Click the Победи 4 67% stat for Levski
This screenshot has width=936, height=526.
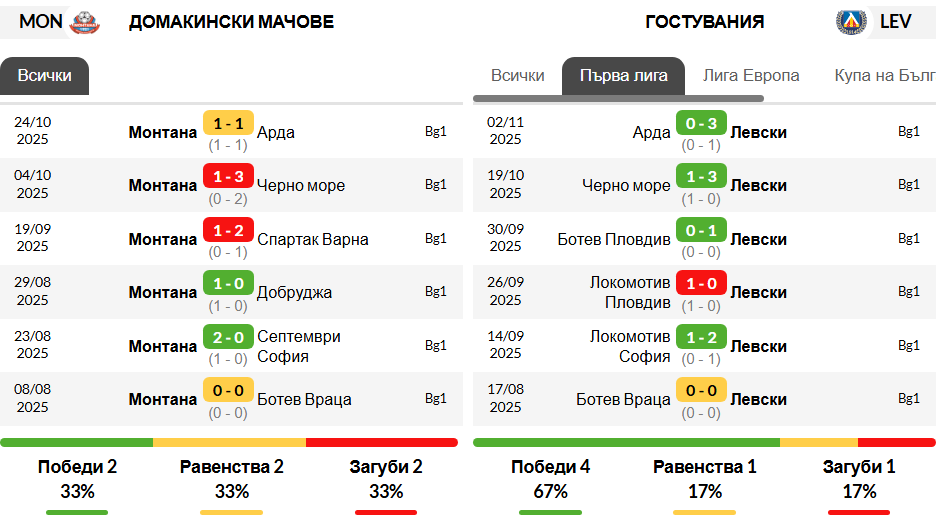550,479
